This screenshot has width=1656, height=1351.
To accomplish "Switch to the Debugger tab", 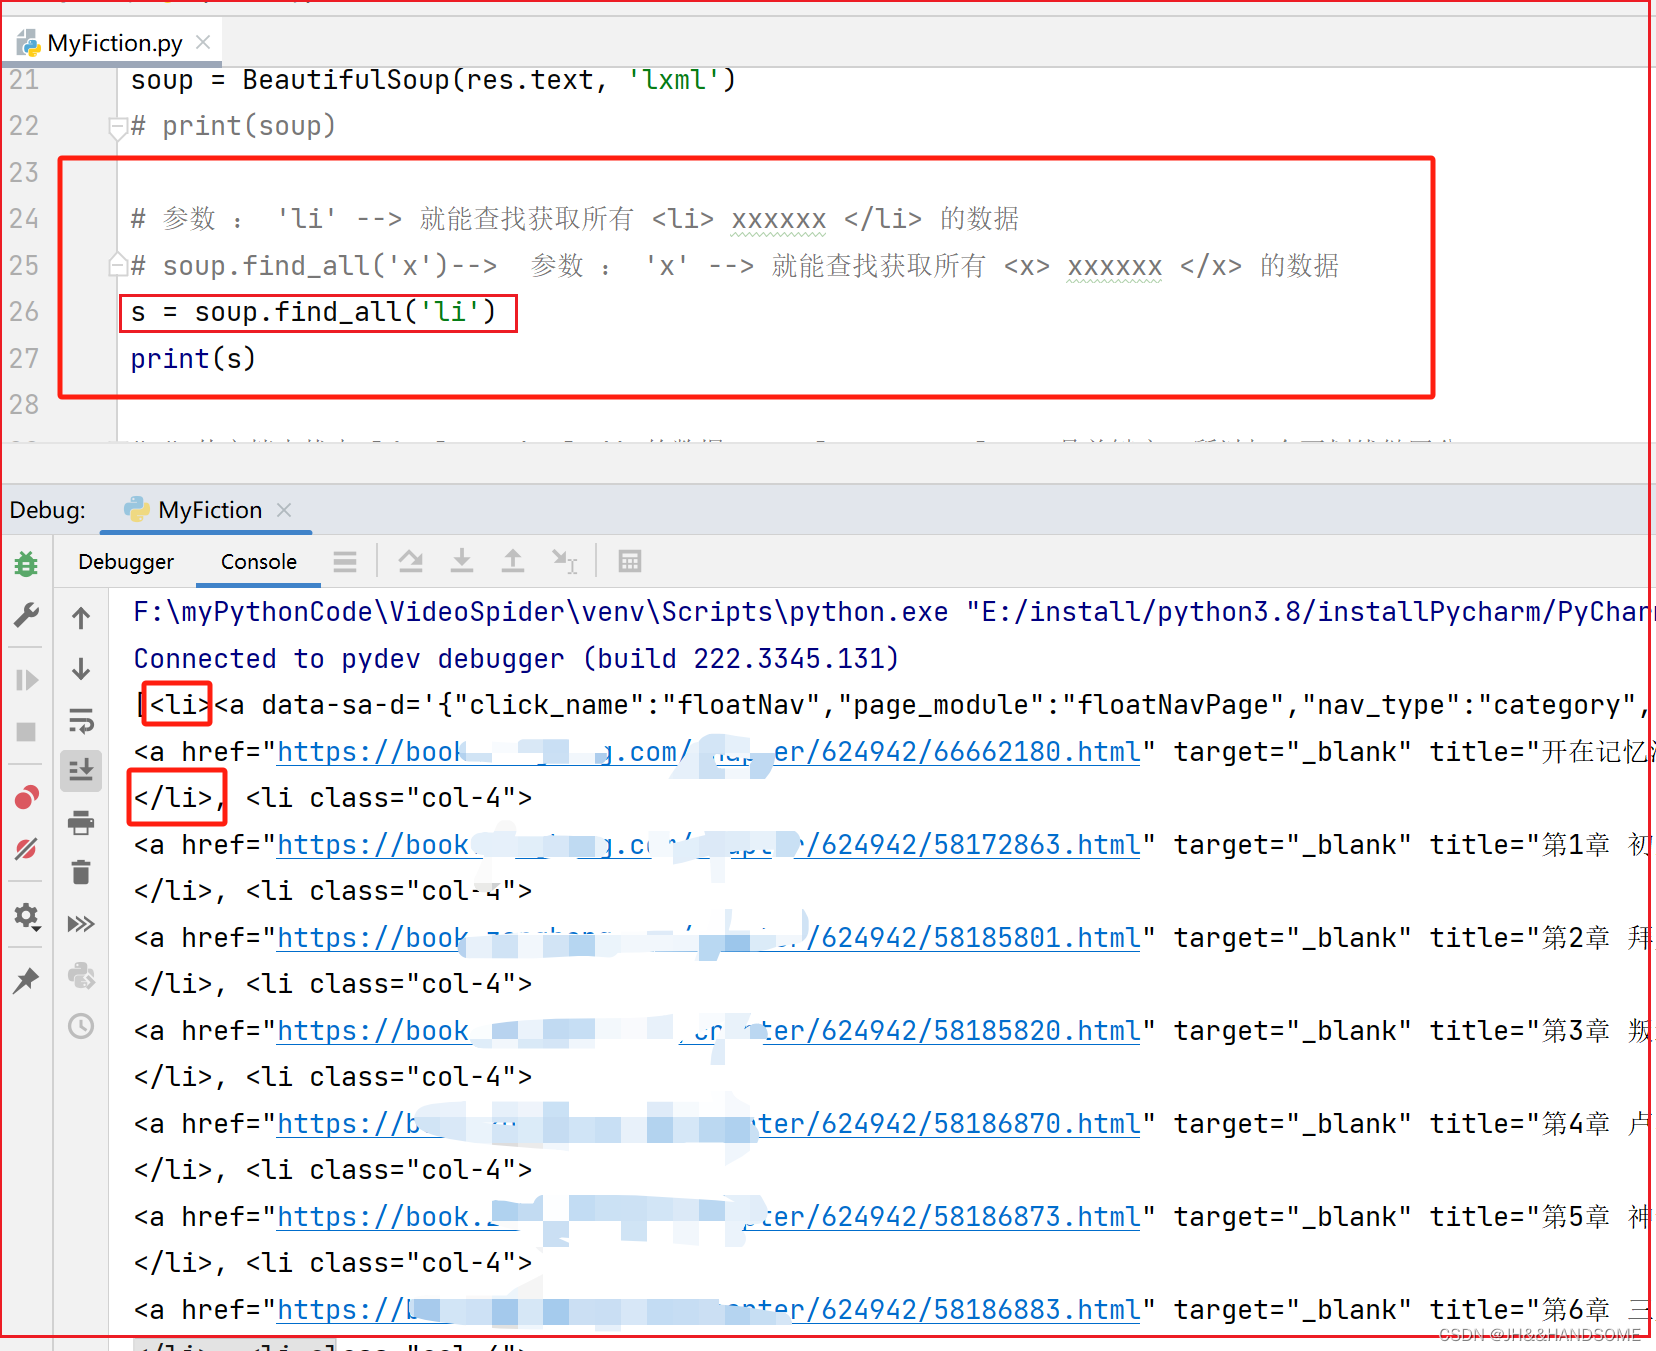I will coord(126,562).
